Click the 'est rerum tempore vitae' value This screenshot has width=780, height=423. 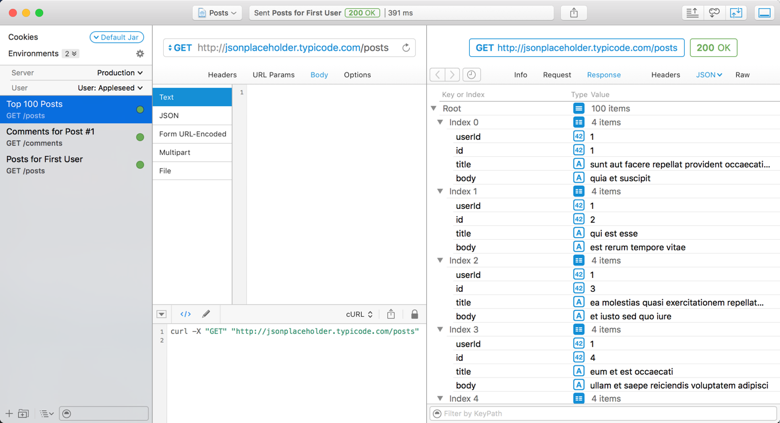[x=637, y=247]
